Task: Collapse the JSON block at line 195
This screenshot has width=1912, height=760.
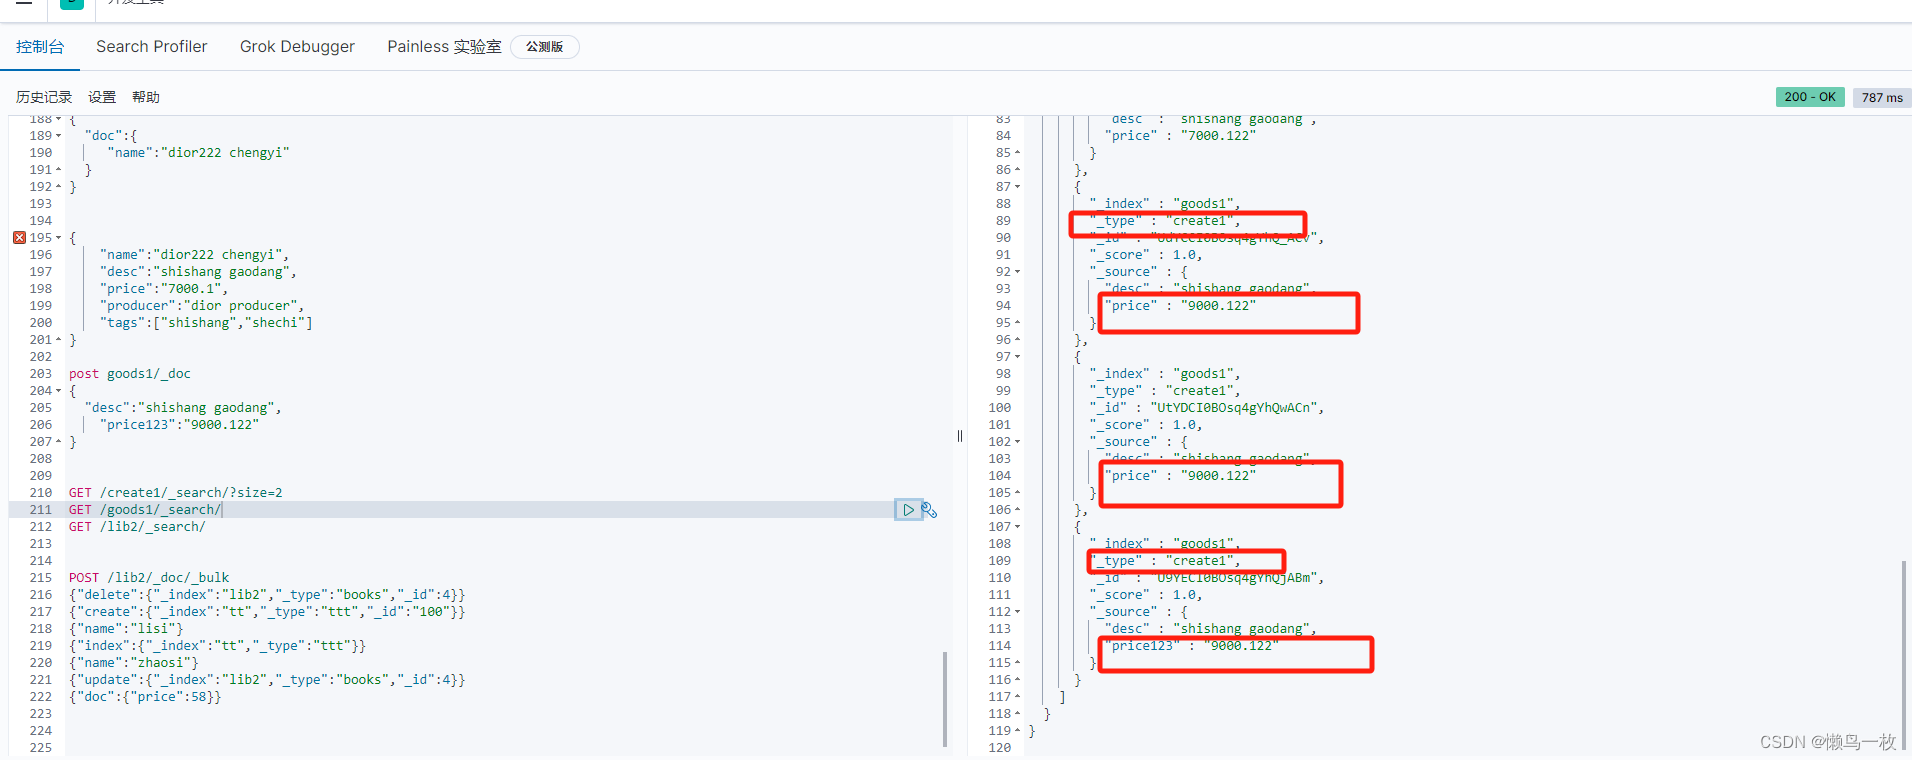Action: [58, 238]
